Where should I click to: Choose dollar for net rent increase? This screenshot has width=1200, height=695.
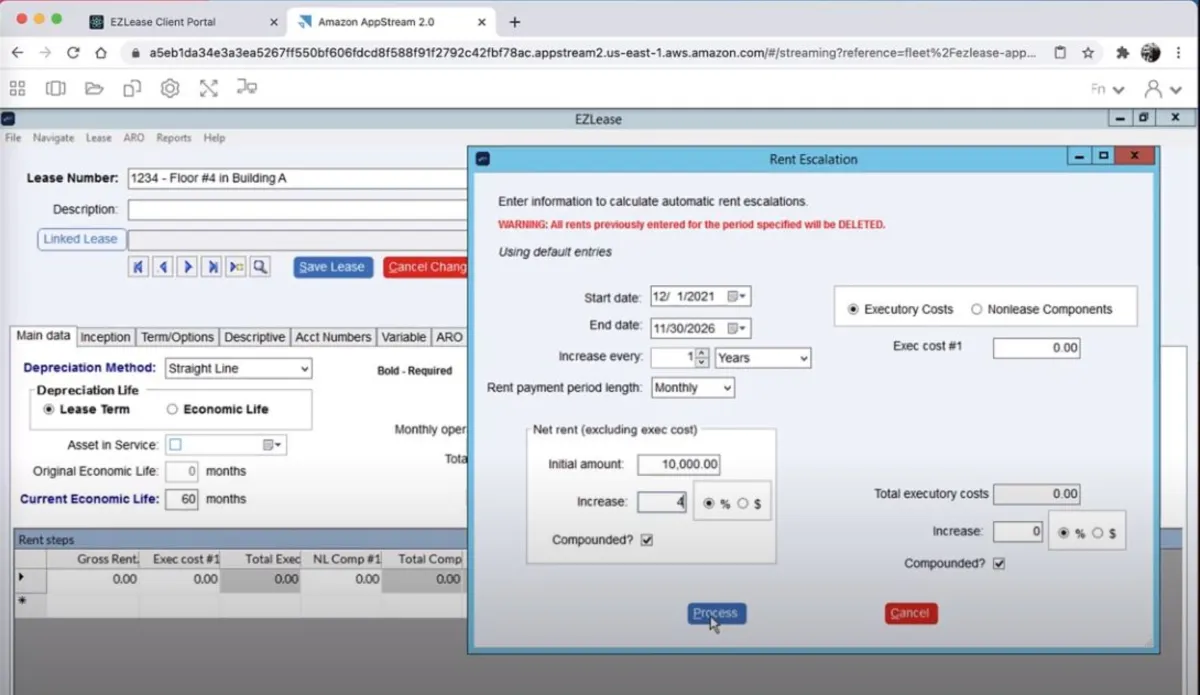point(742,504)
